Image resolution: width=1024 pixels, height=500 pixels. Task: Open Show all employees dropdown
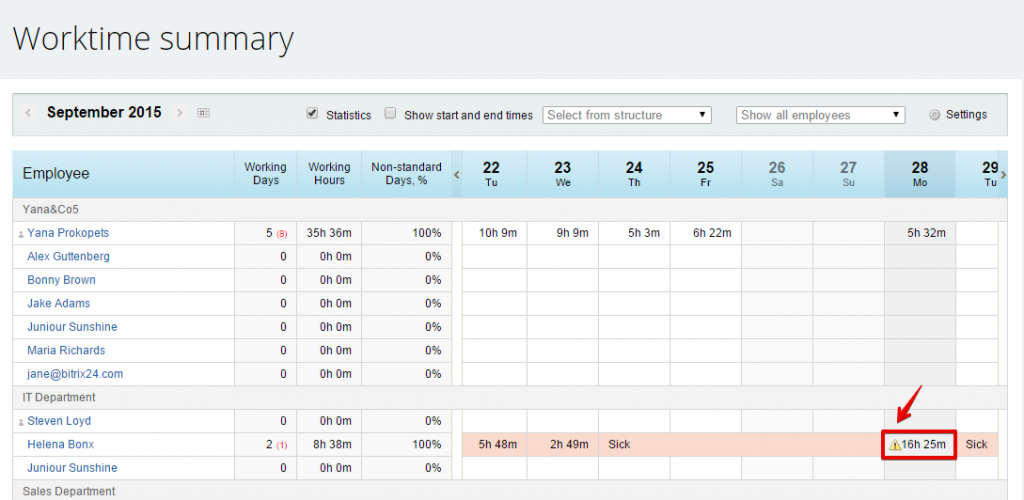pos(820,115)
